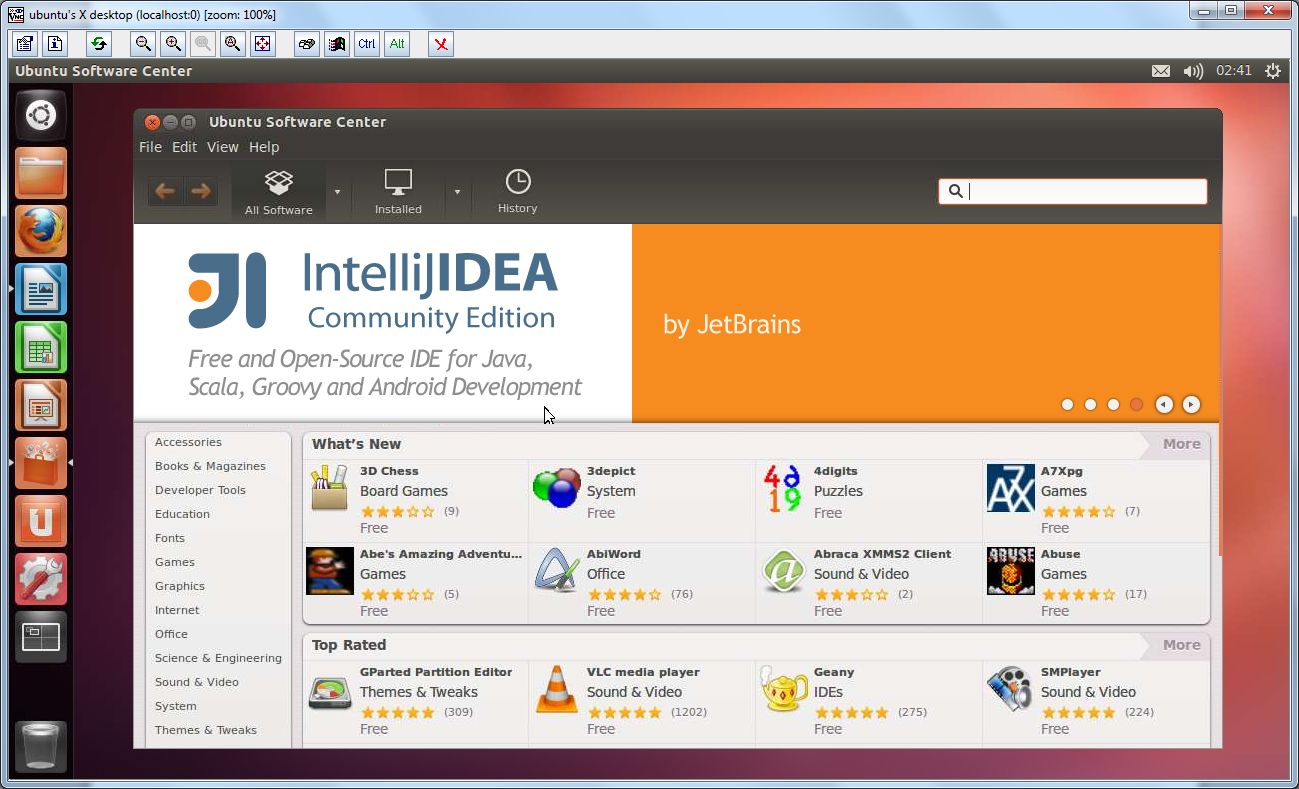Select the Developer Tools category
Image resolution: width=1299 pixels, height=789 pixels.
pos(200,490)
